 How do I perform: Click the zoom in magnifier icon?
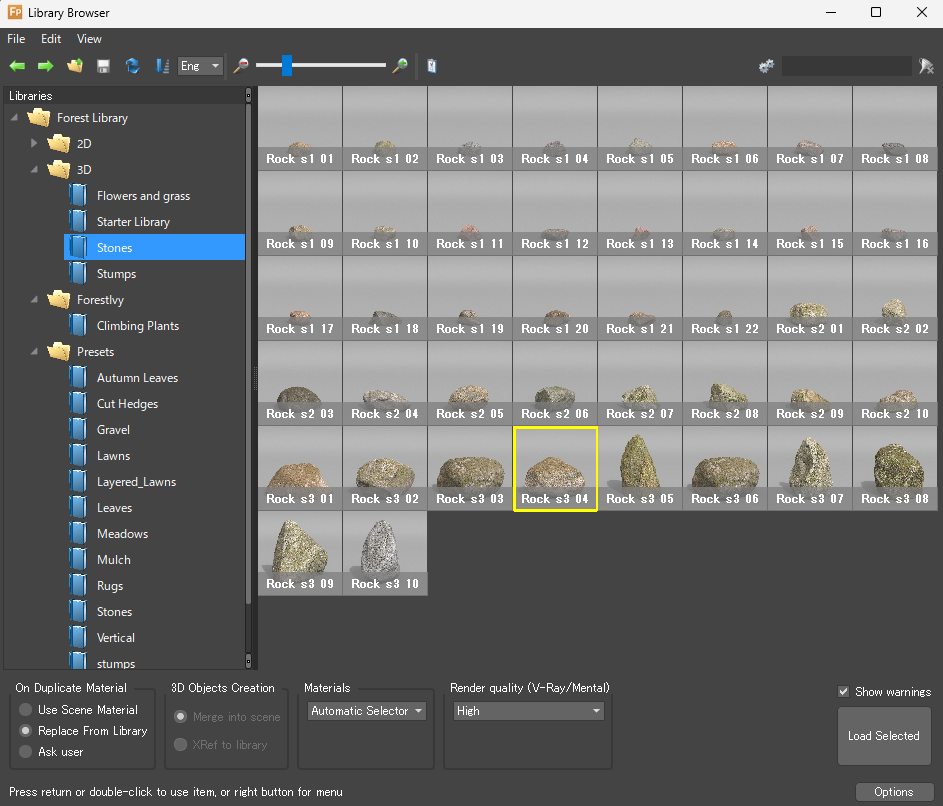400,66
